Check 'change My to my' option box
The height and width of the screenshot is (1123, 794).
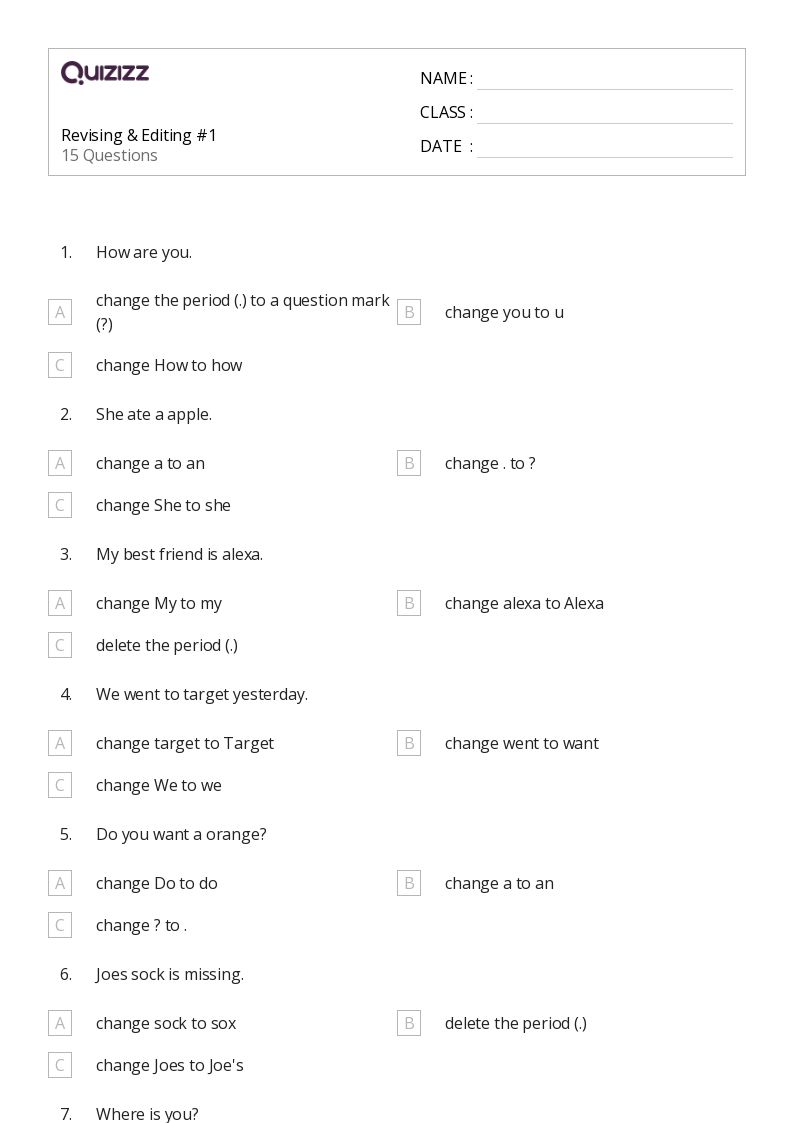(x=60, y=603)
